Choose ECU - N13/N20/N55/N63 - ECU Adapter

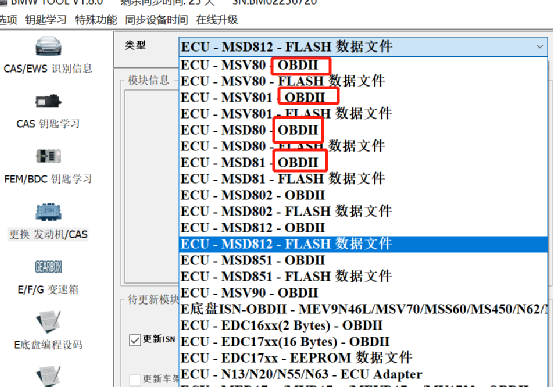coord(363,374)
